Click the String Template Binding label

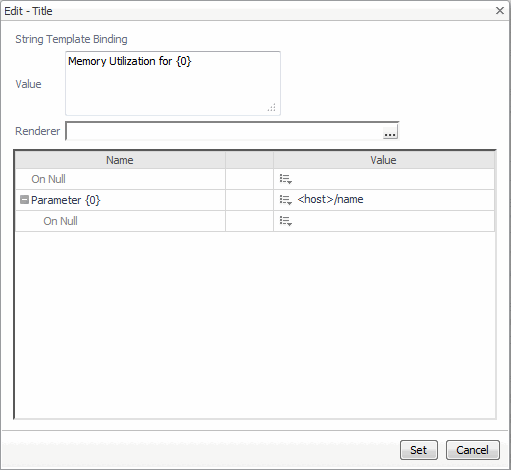(71, 39)
